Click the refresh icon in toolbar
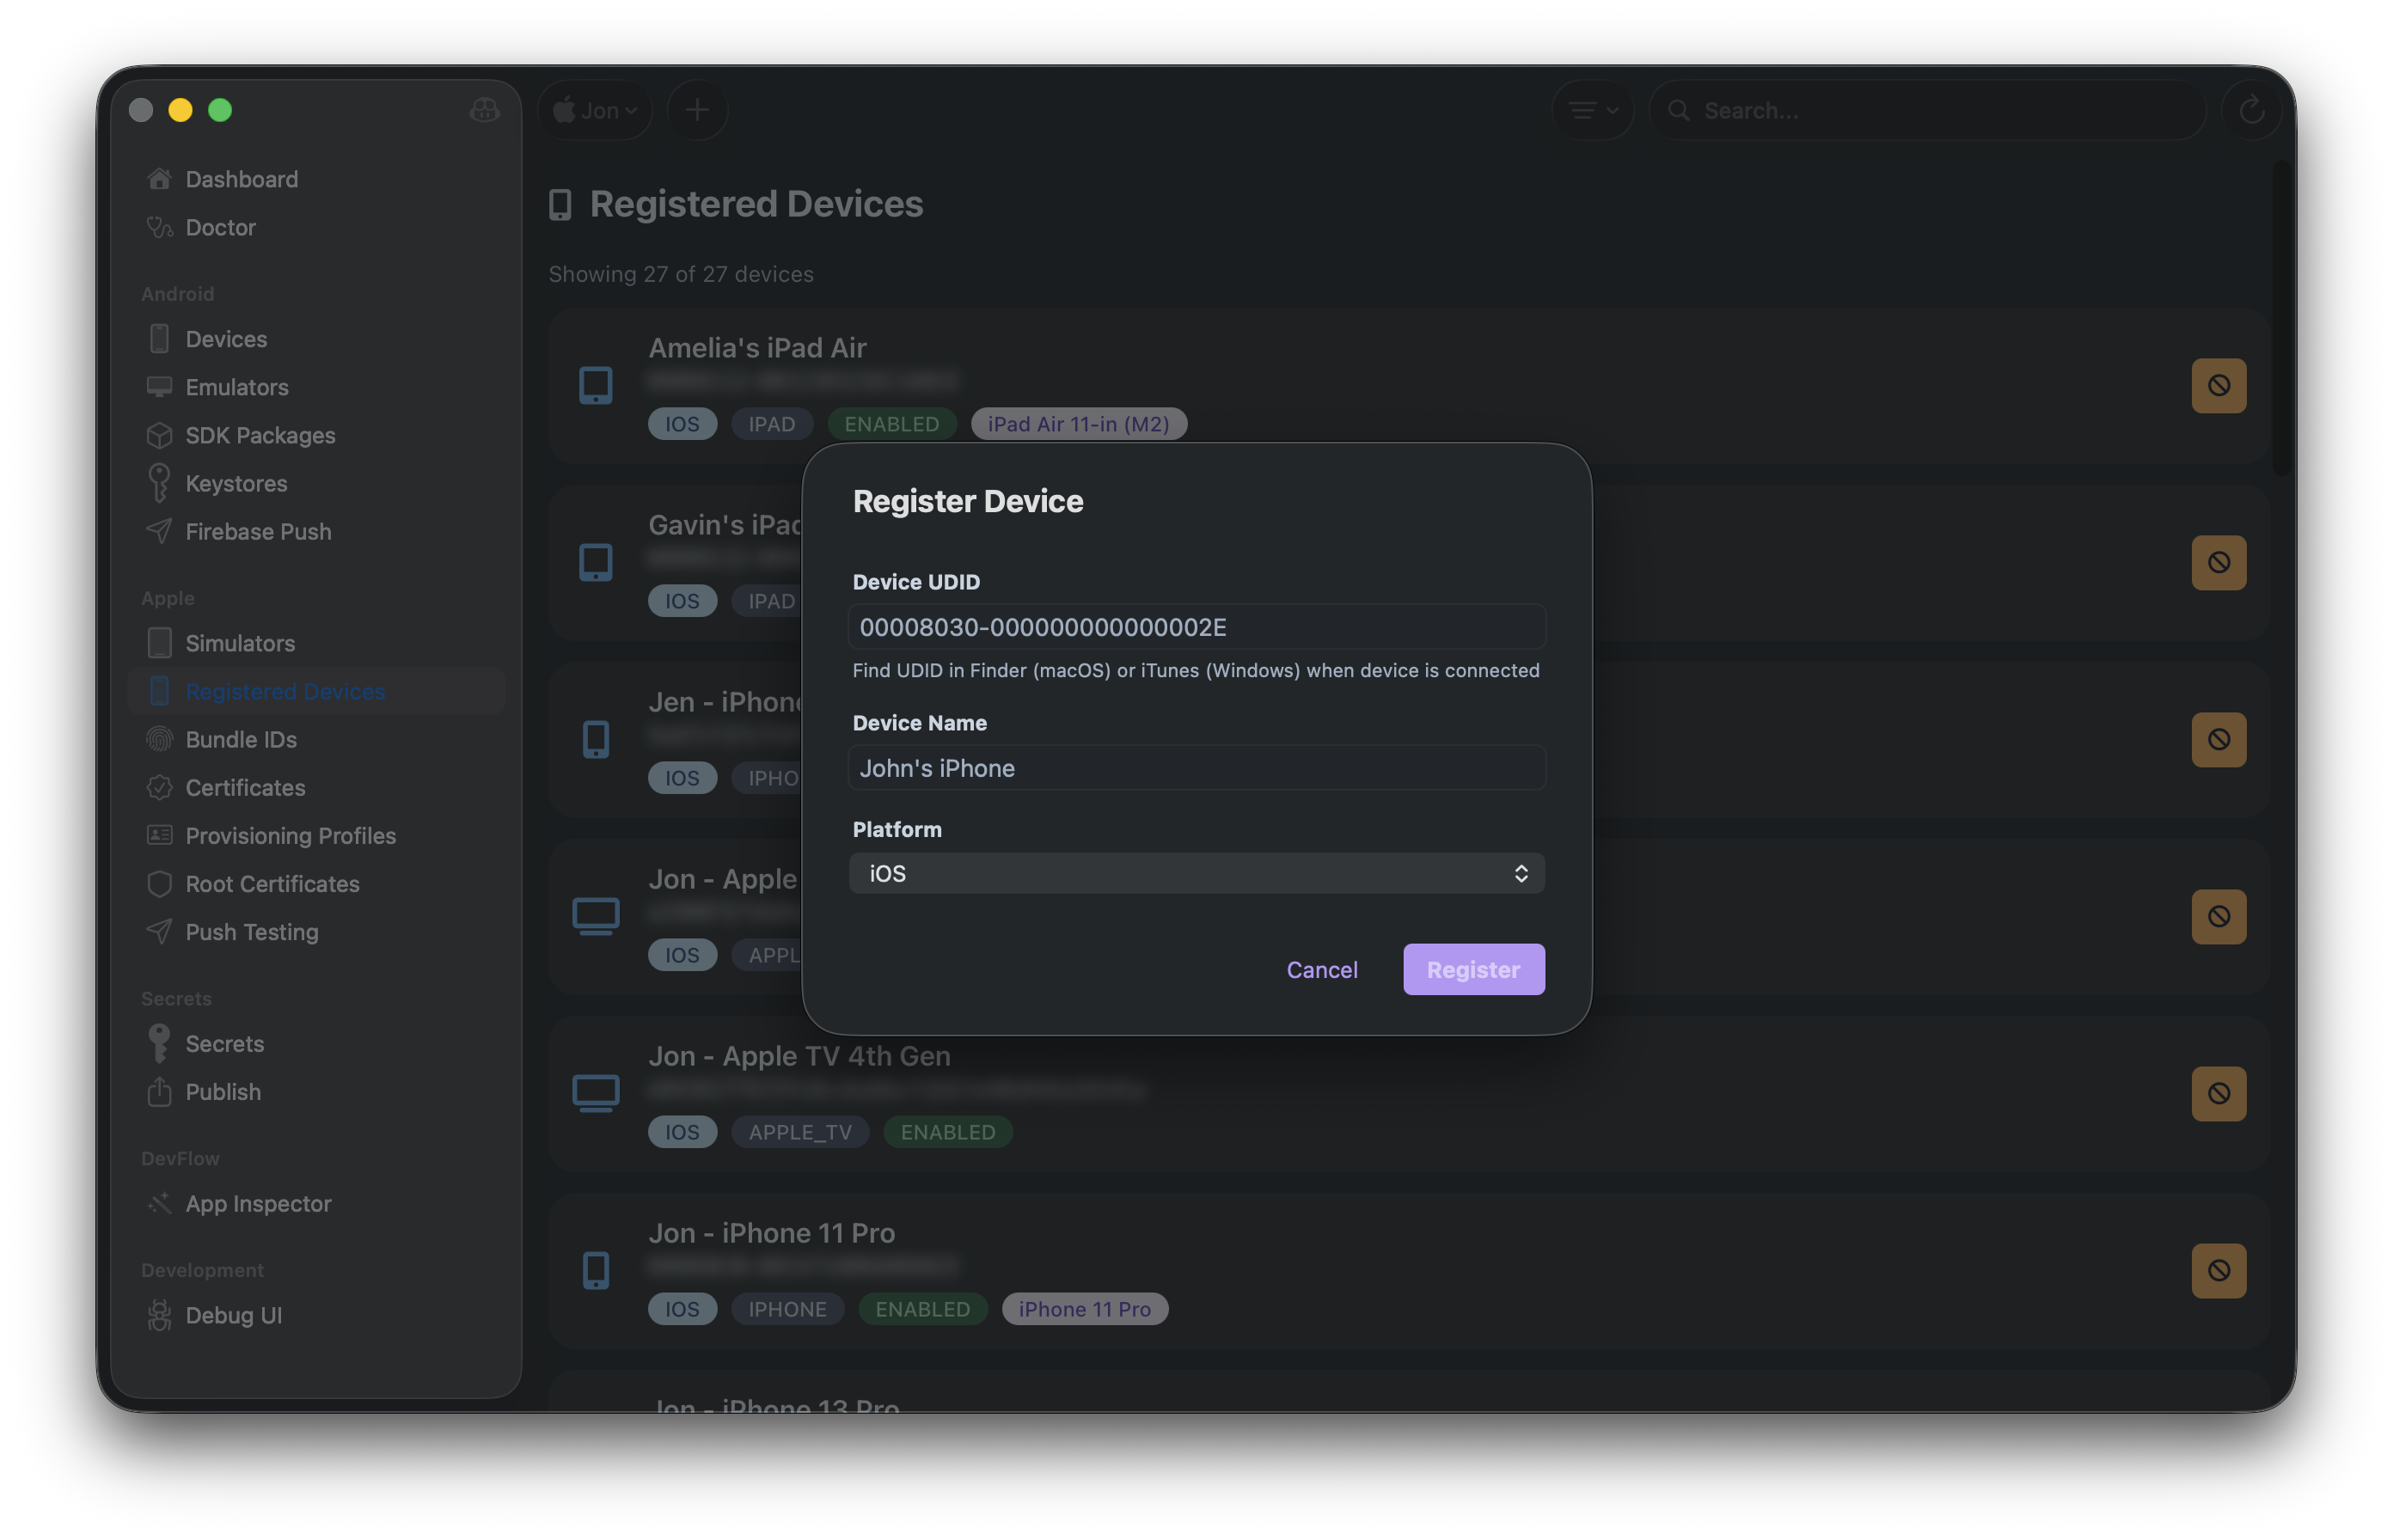This screenshot has height=1540, width=2393. 2251,110
